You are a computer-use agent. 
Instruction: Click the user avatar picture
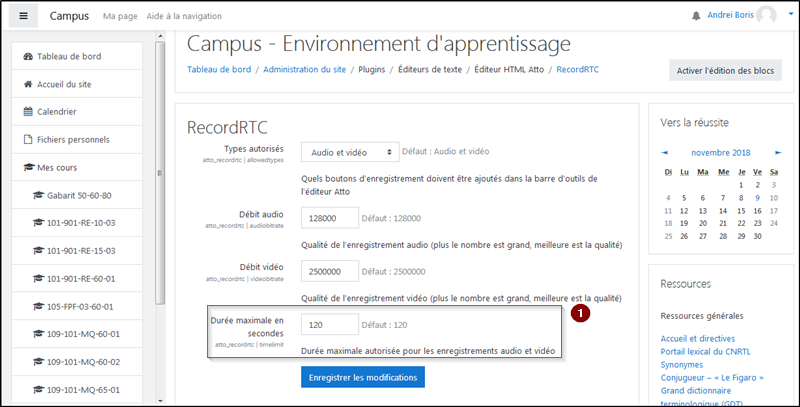766,16
